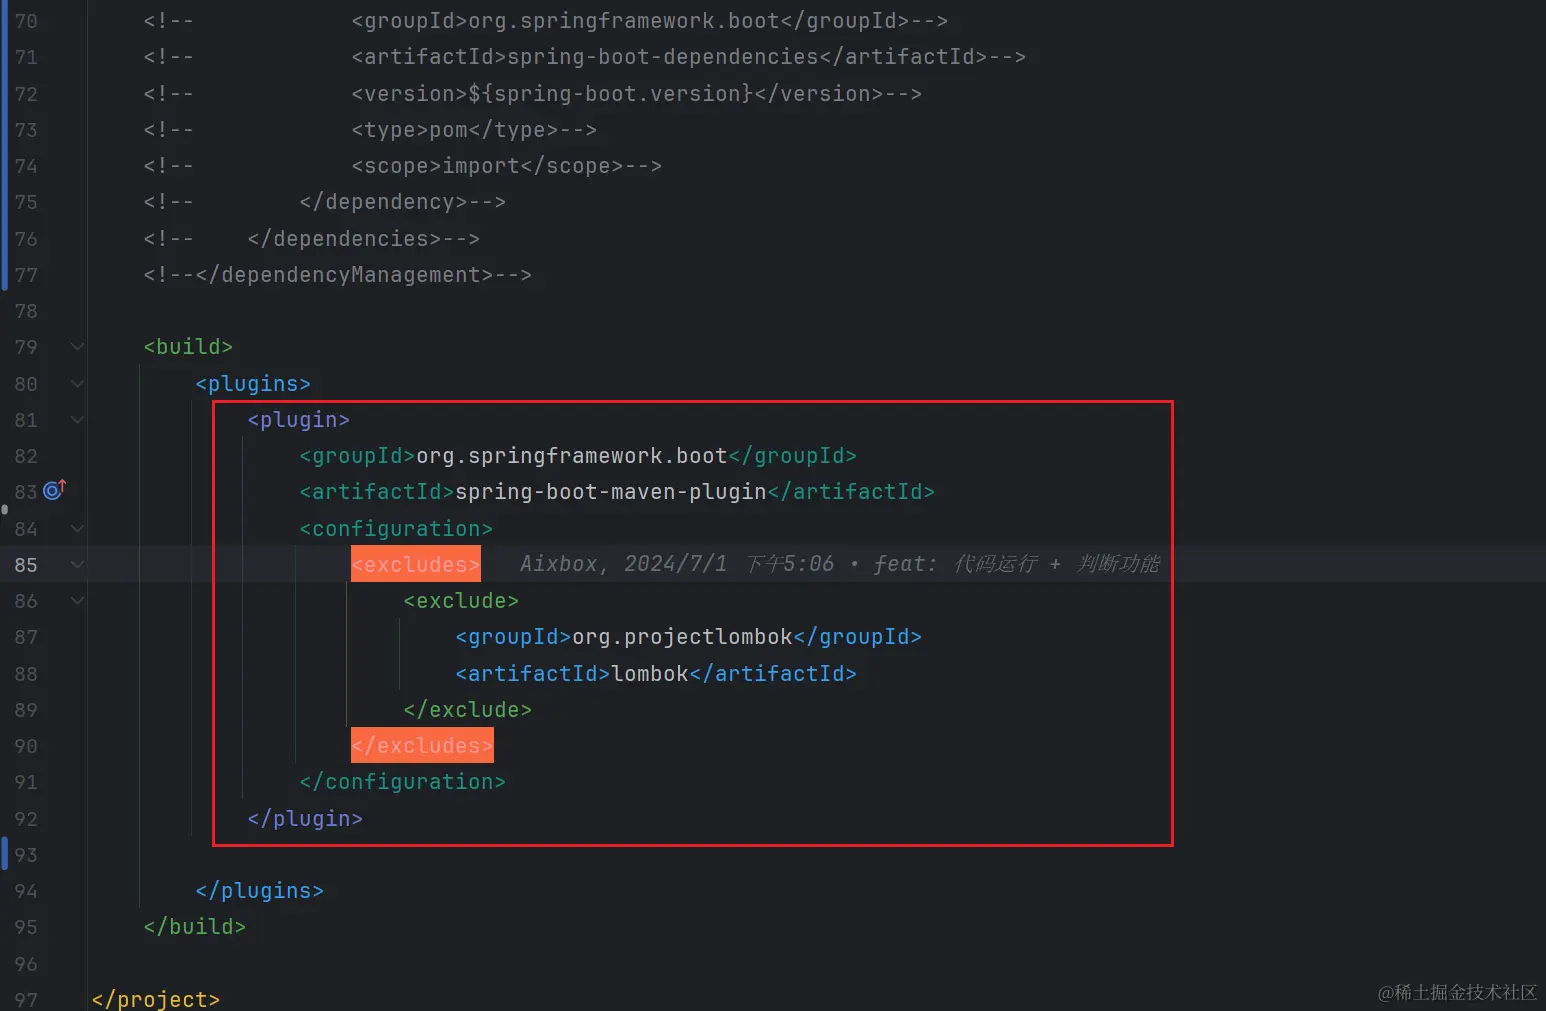Click the git blame annotation by Aixbox
Viewport: 1546px width, 1011px height.
point(840,564)
